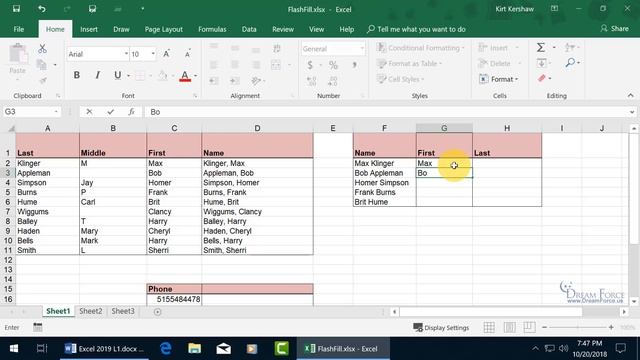Select Page Layout view icon
Image resolution: width=640 pixels, height=360 pixels.
pos(509,327)
